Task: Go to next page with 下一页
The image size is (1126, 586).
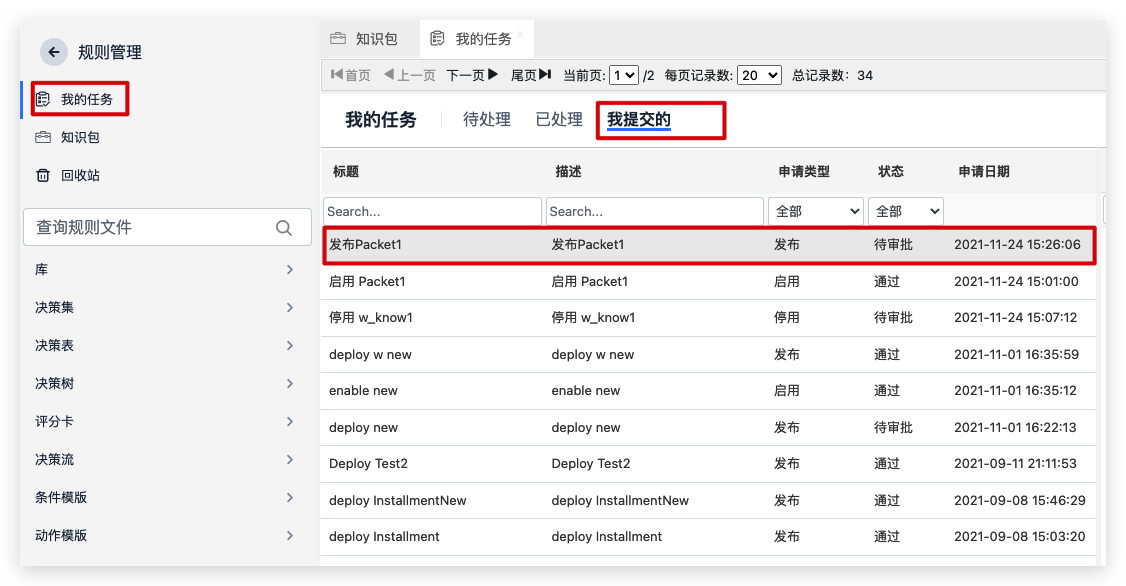Action: [x=472, y=75]
